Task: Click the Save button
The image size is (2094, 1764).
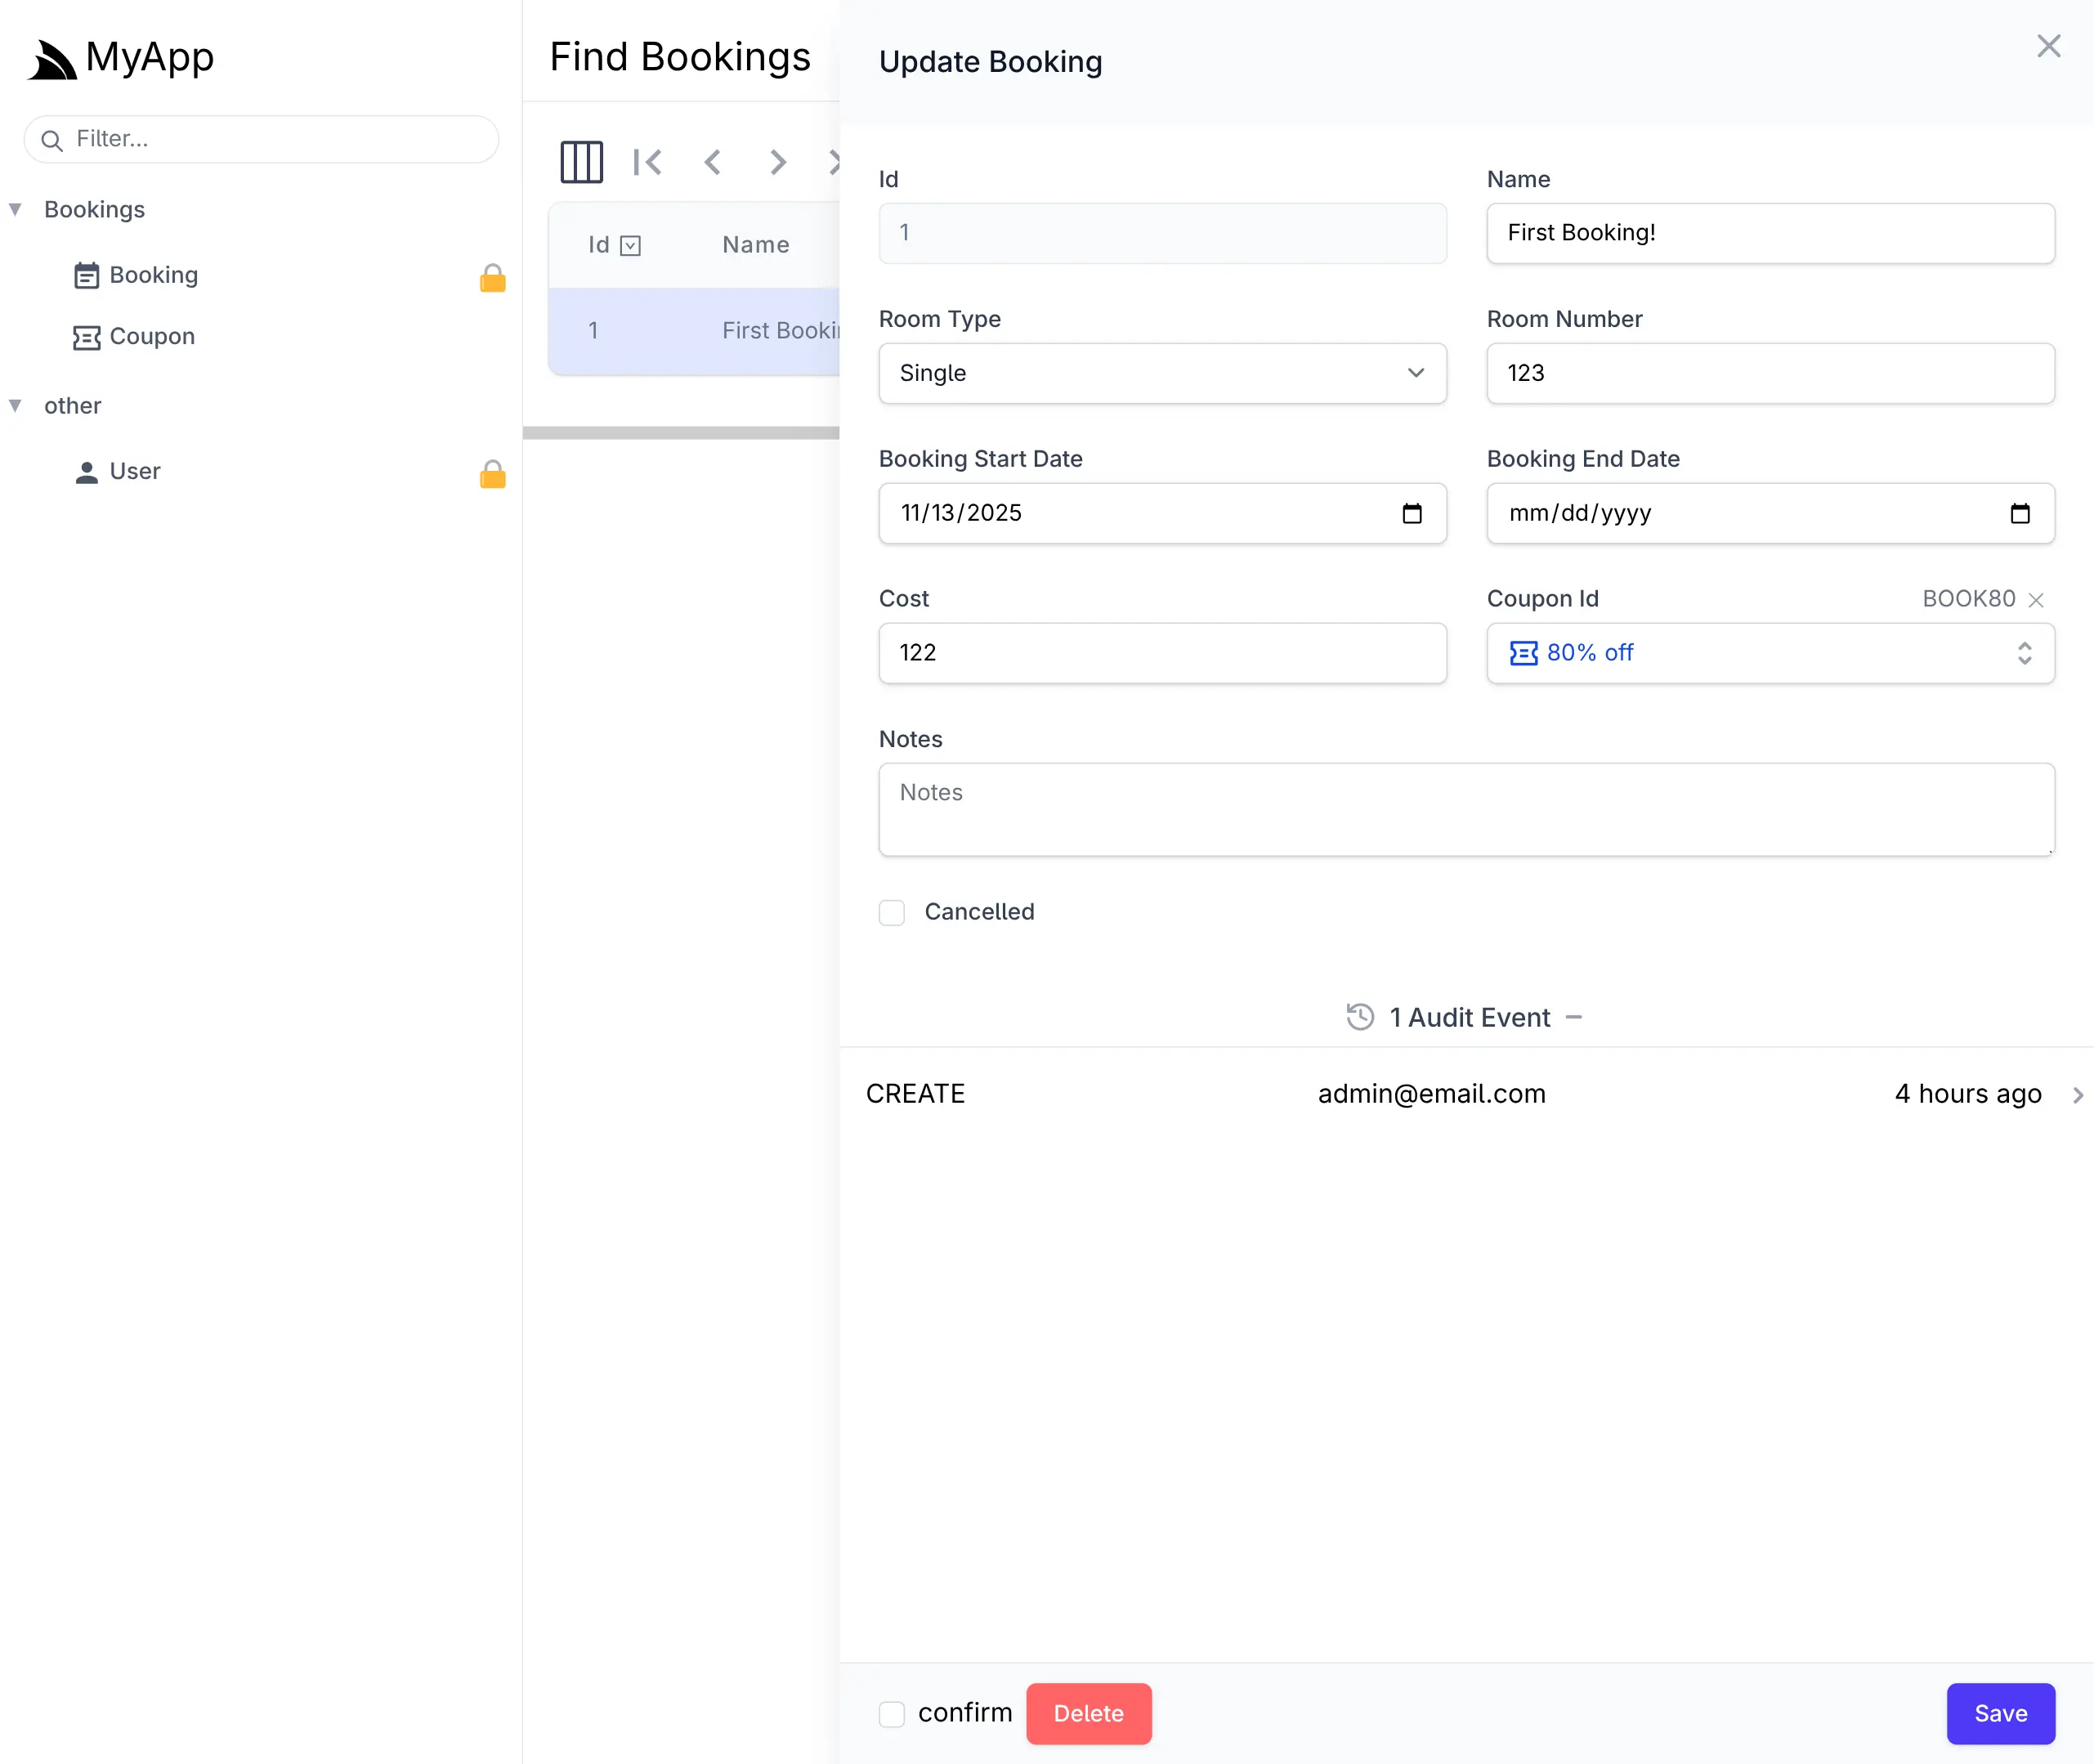Action: click(x=2000, y=1714)
